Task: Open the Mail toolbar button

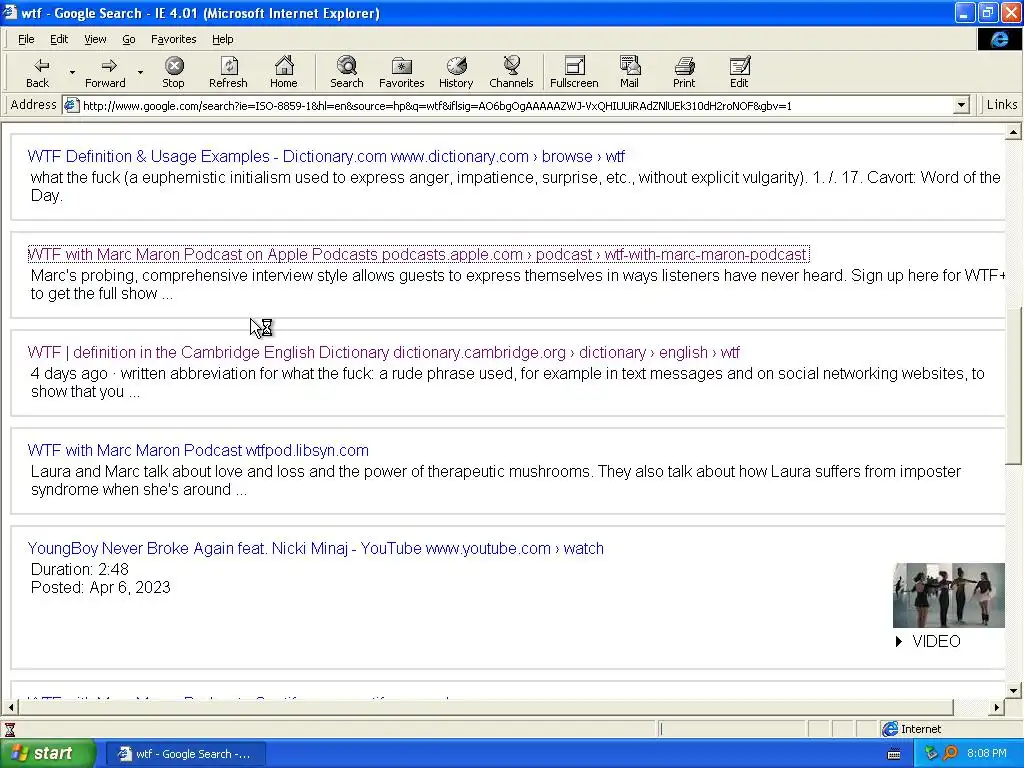Action: [x=630, y=72]
